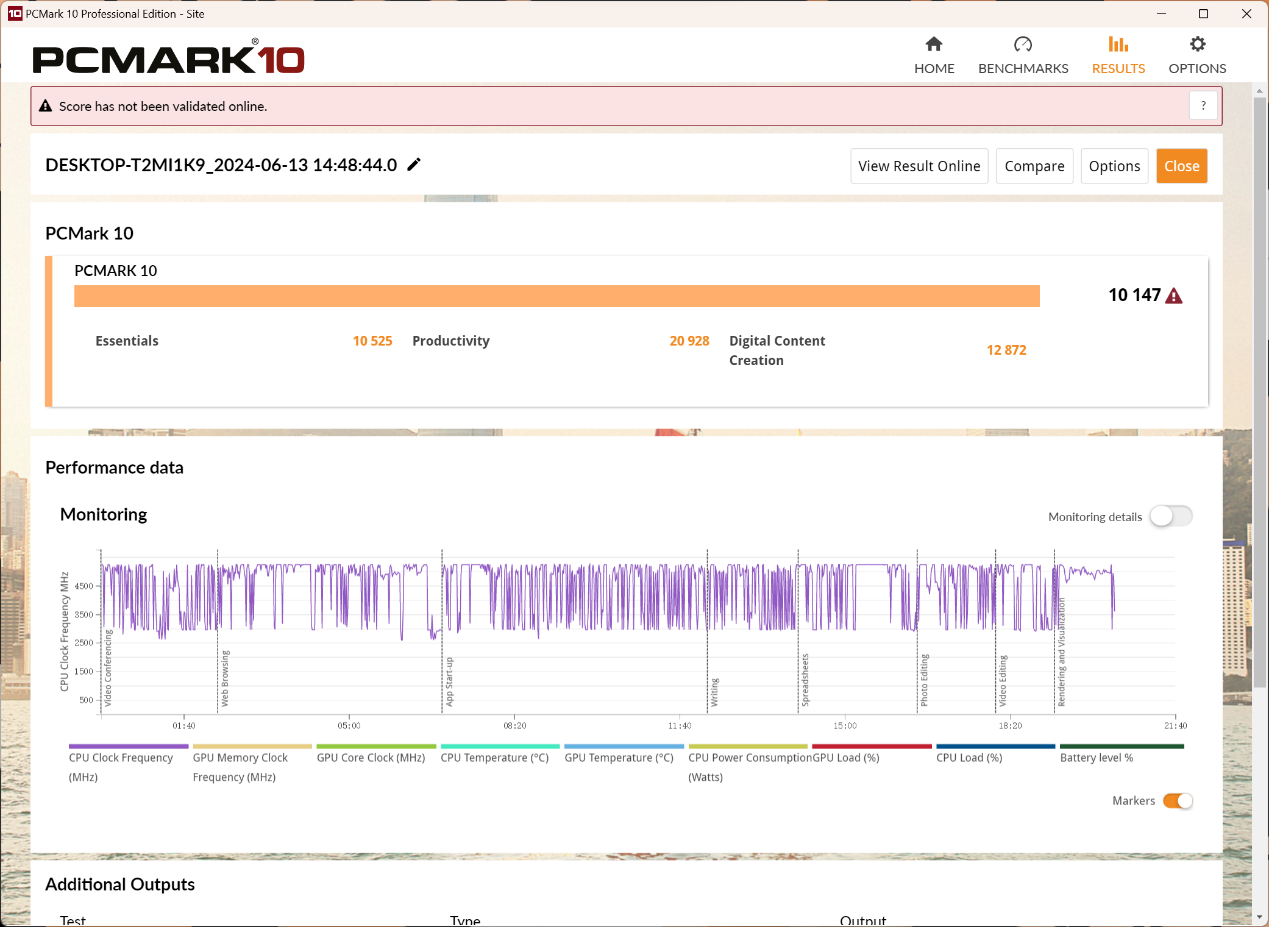Click the PCMARK 10 logo
The image size is (1269, 927).
[168, 57]
